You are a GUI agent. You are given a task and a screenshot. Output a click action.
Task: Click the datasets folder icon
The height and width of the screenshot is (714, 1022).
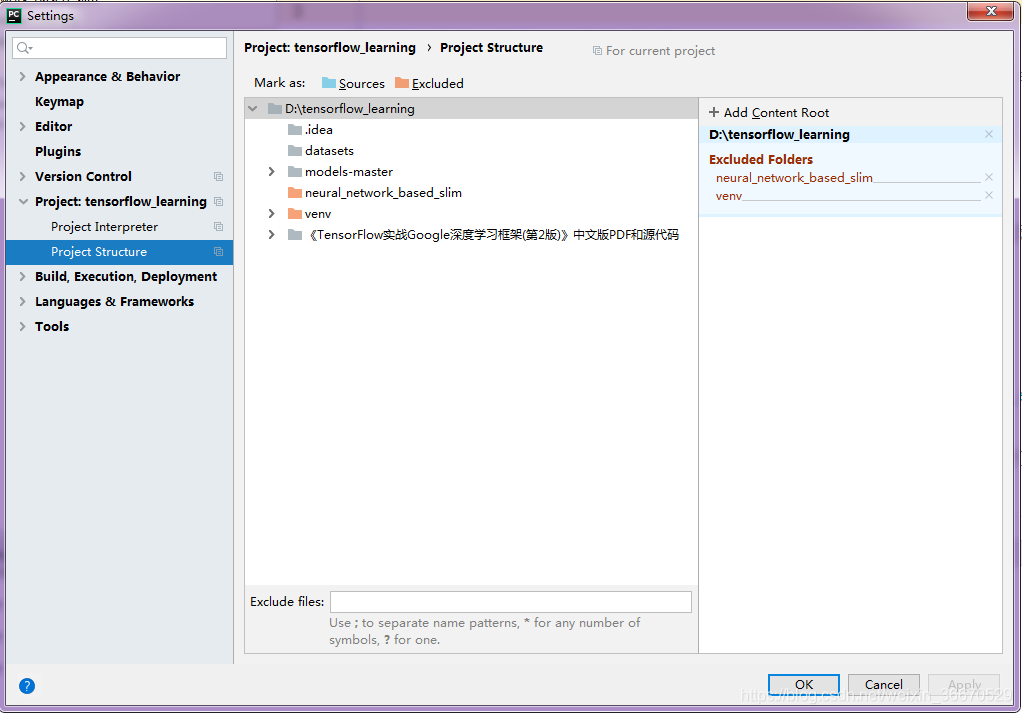coord(295,151)
